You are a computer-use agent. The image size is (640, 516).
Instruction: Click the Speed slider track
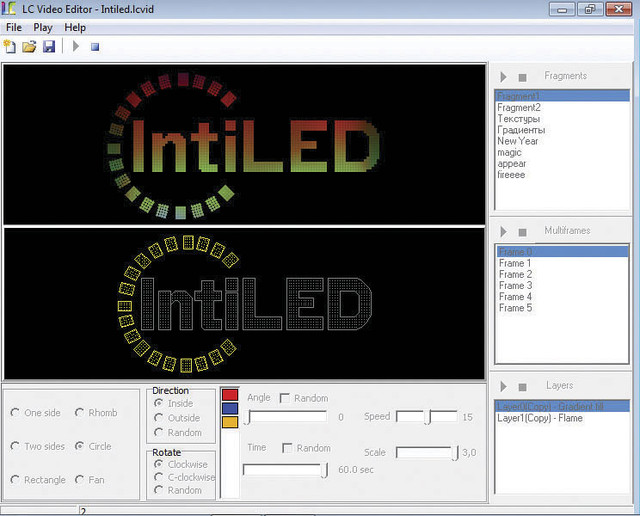427,417
